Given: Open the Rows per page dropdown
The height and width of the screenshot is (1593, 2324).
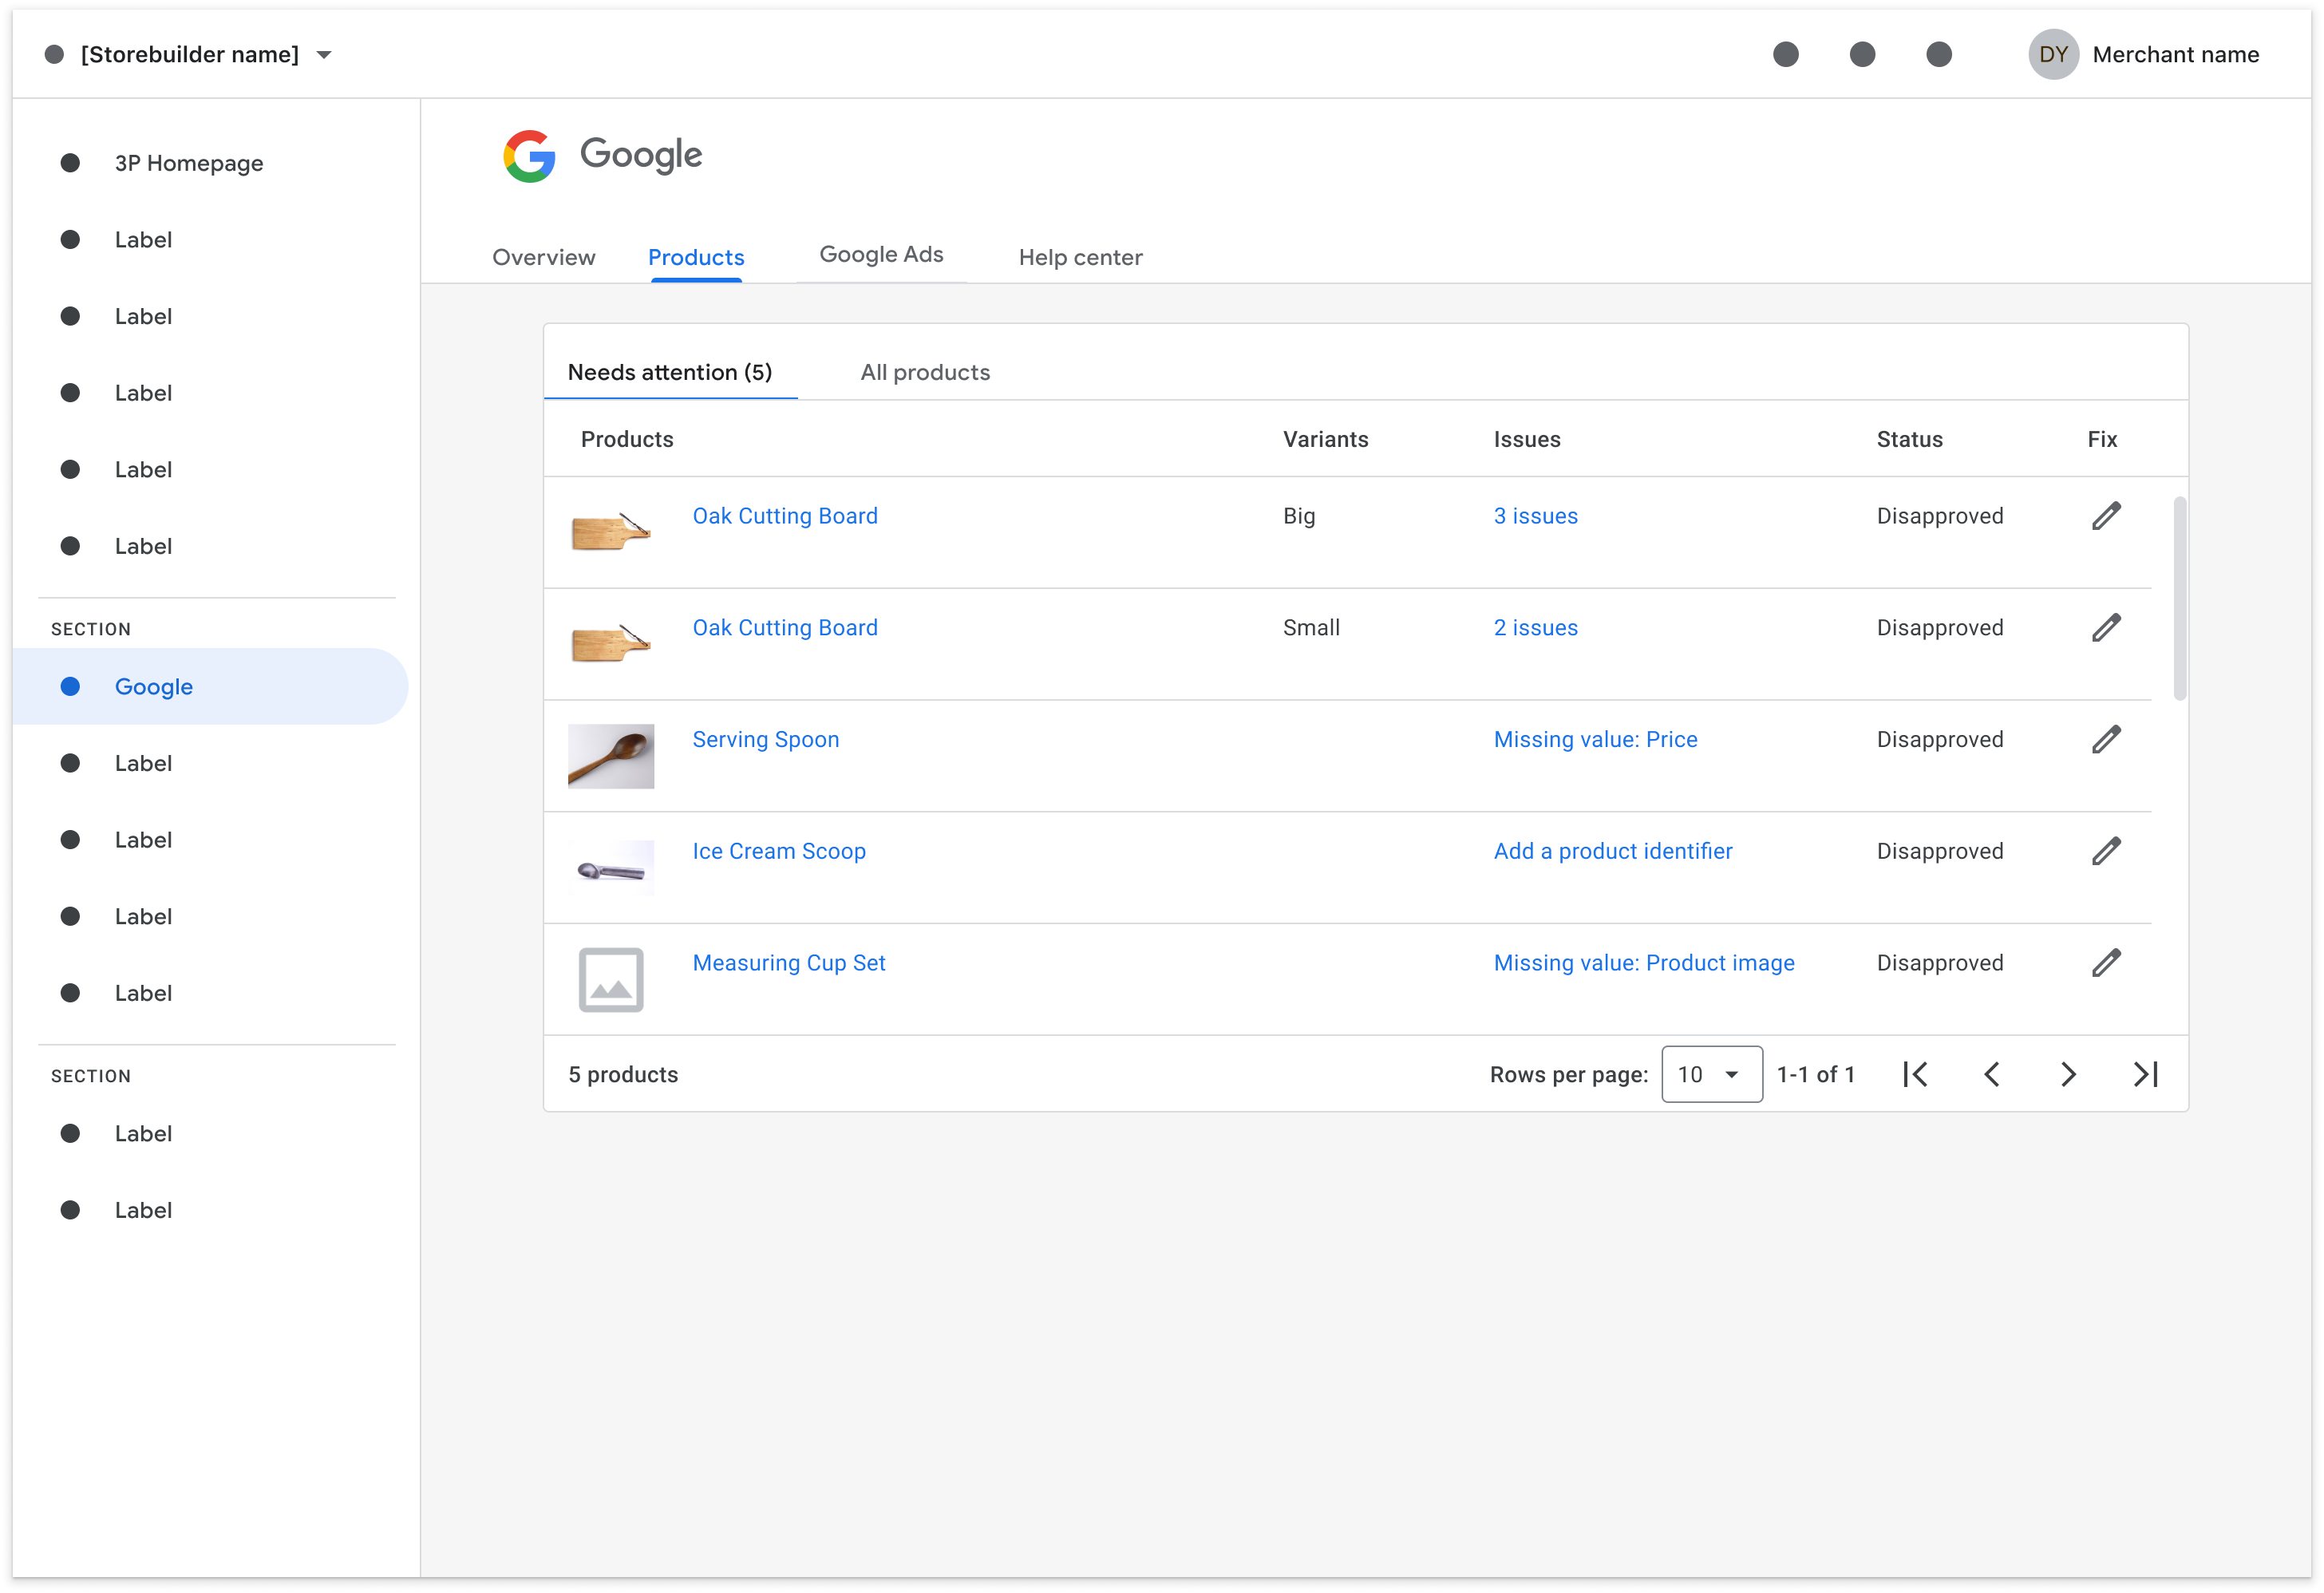Looking at the screenshot, I should pyautogui.click(x=1711, y=1075).
